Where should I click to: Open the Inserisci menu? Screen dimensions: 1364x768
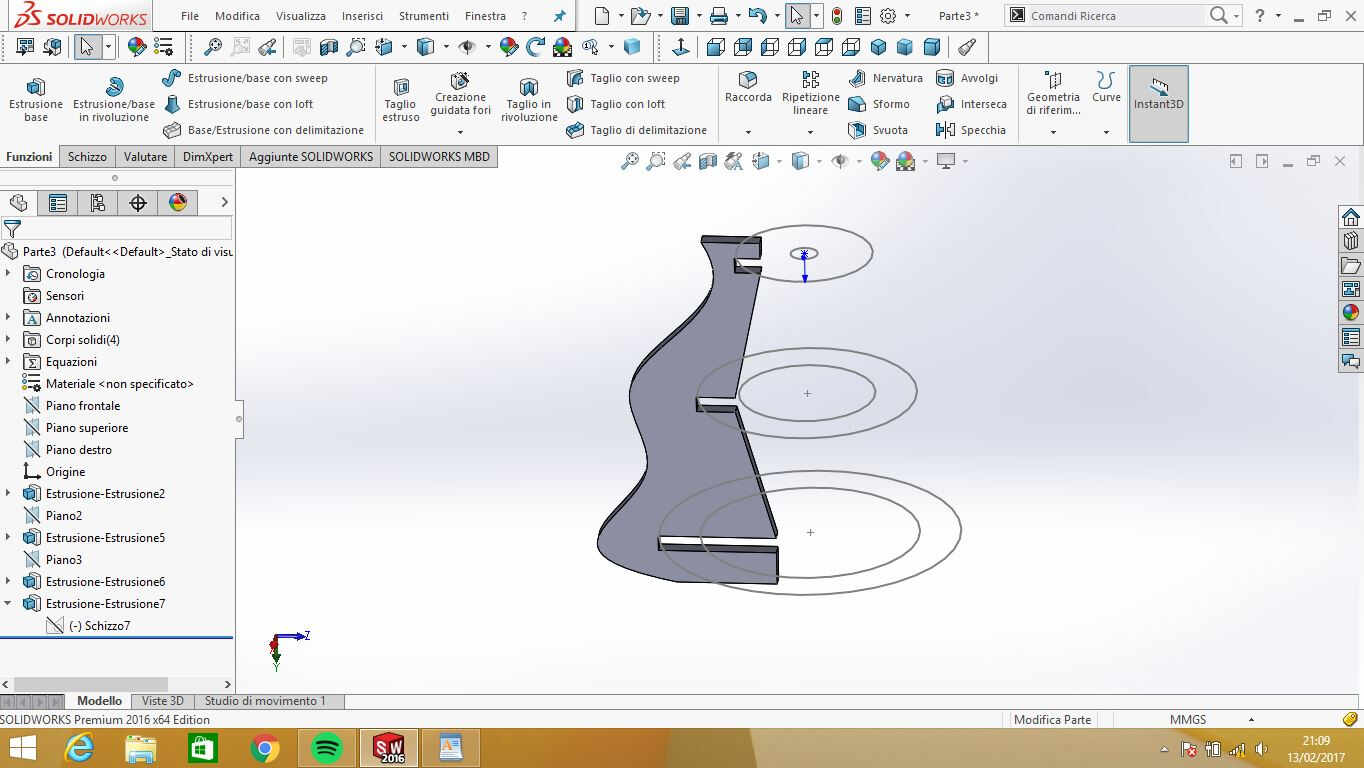click(x=362, y=16)
